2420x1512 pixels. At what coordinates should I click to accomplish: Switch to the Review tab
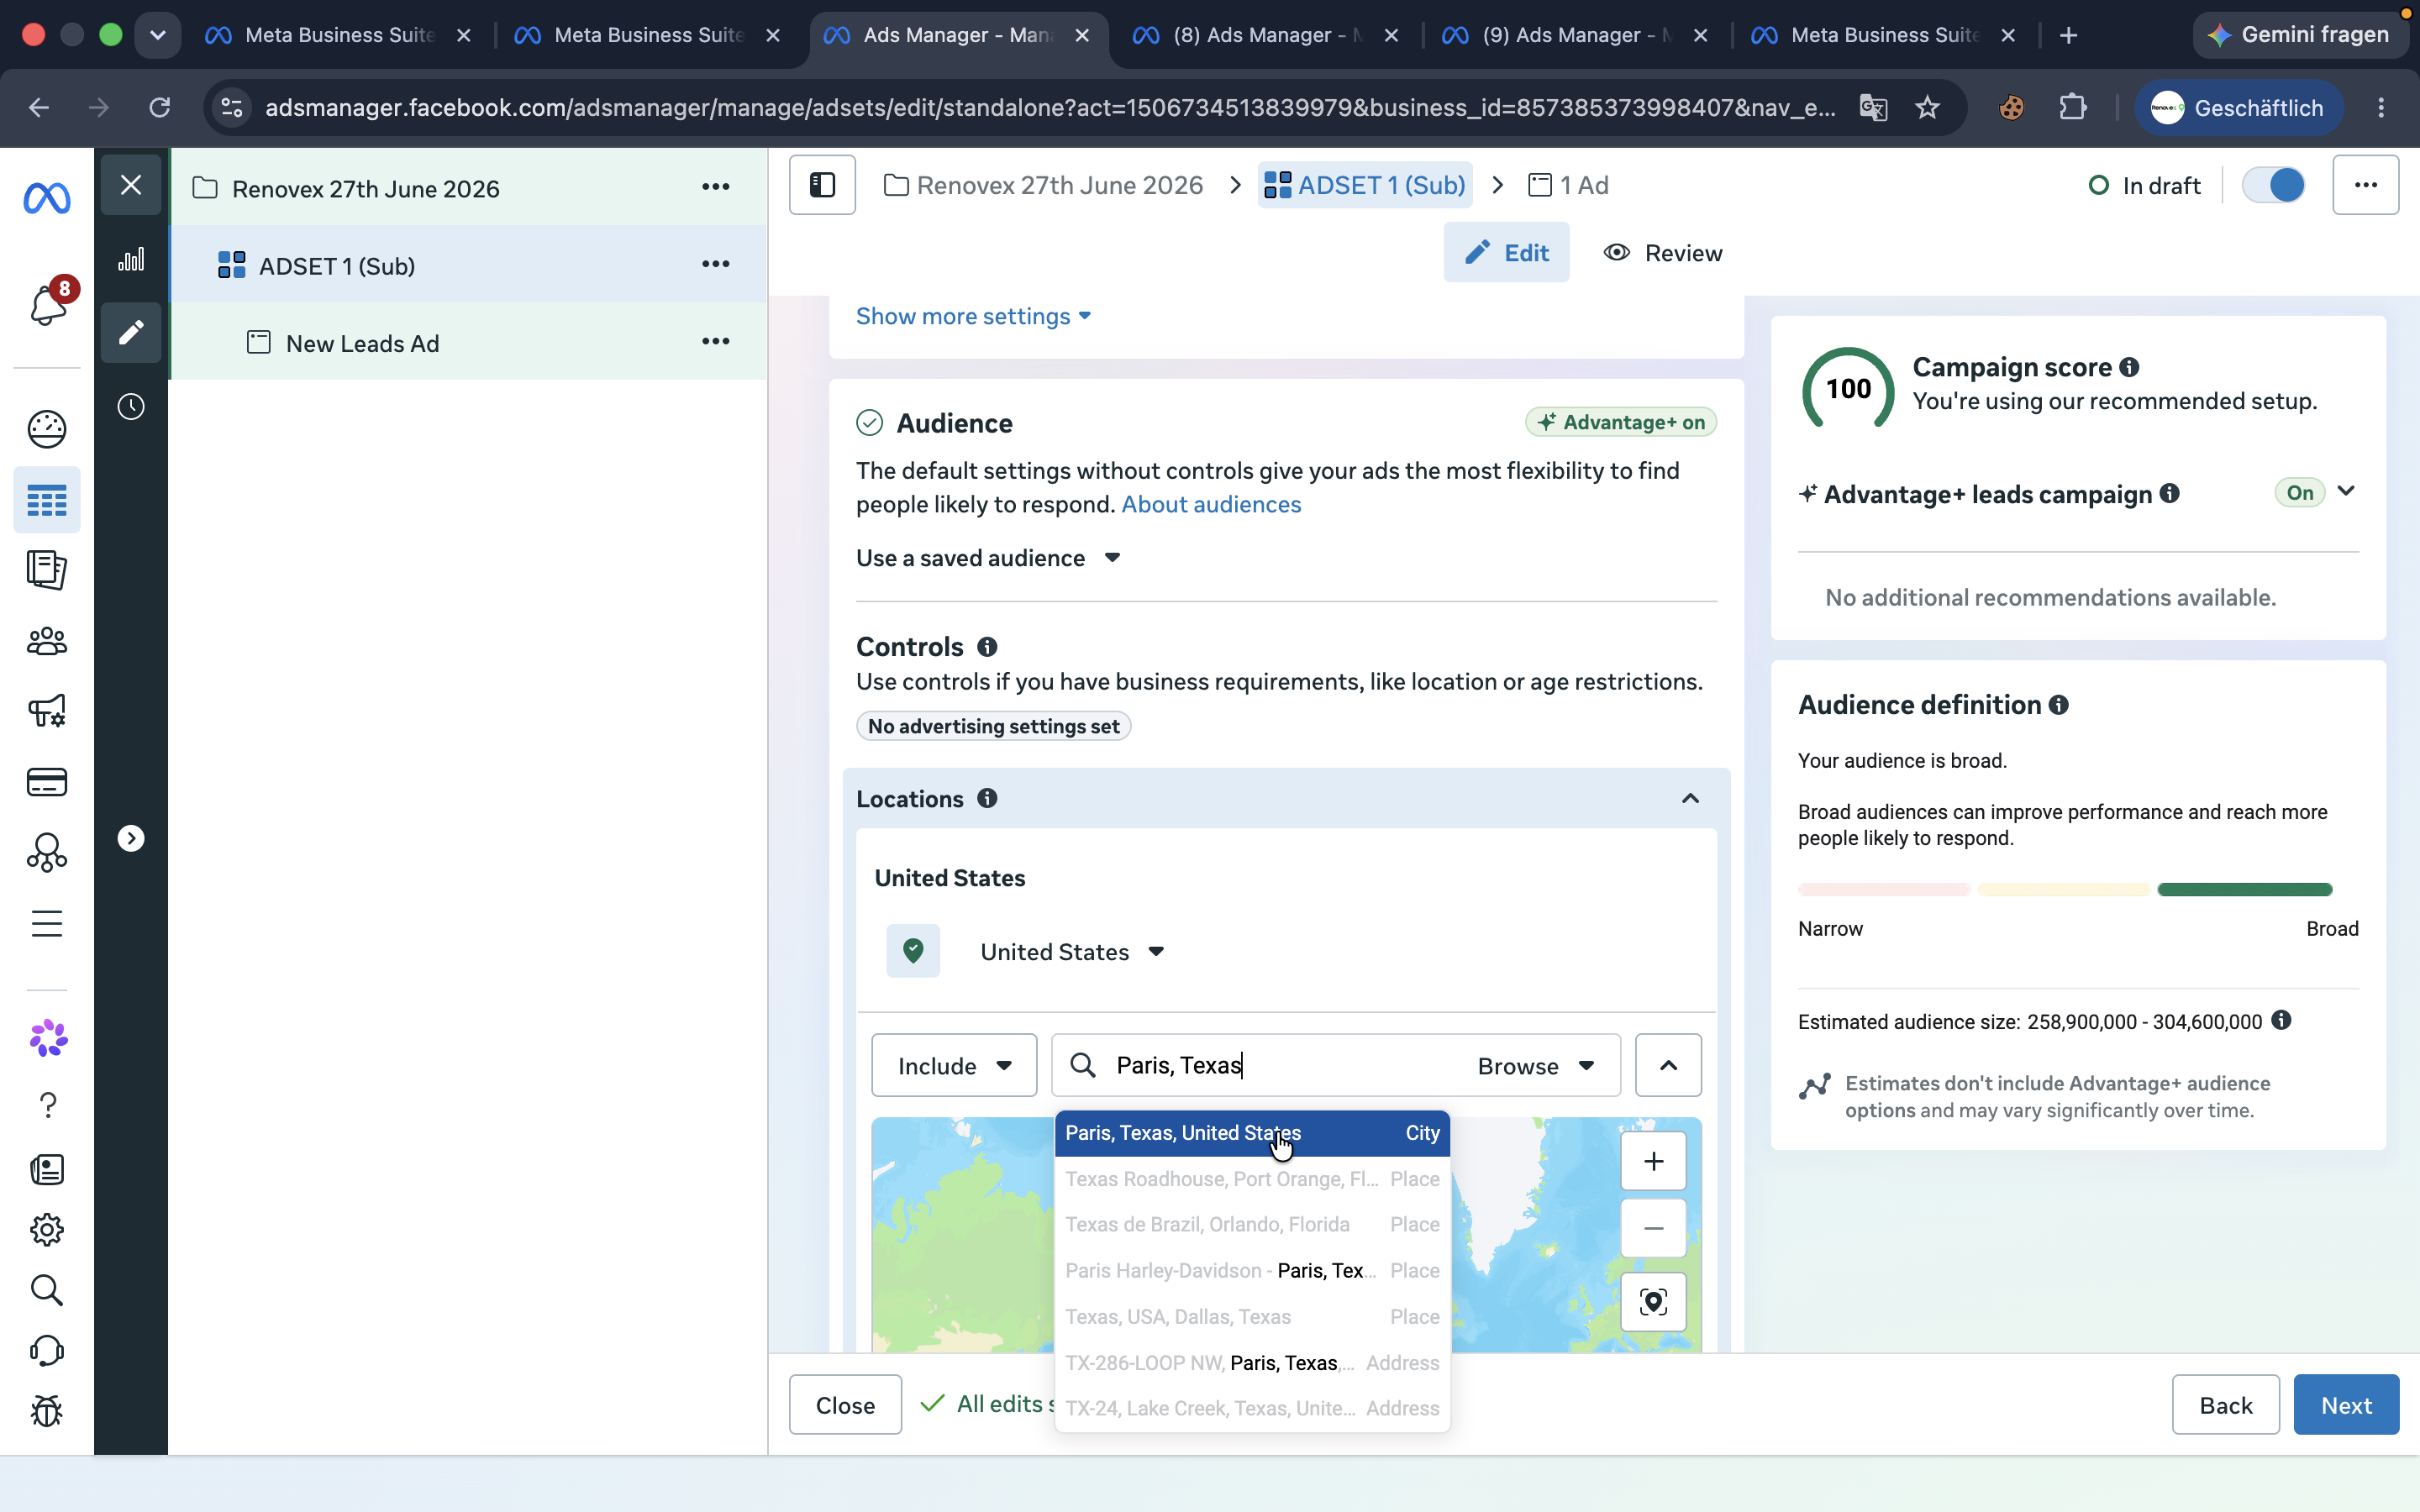[x=1663, y=253]
